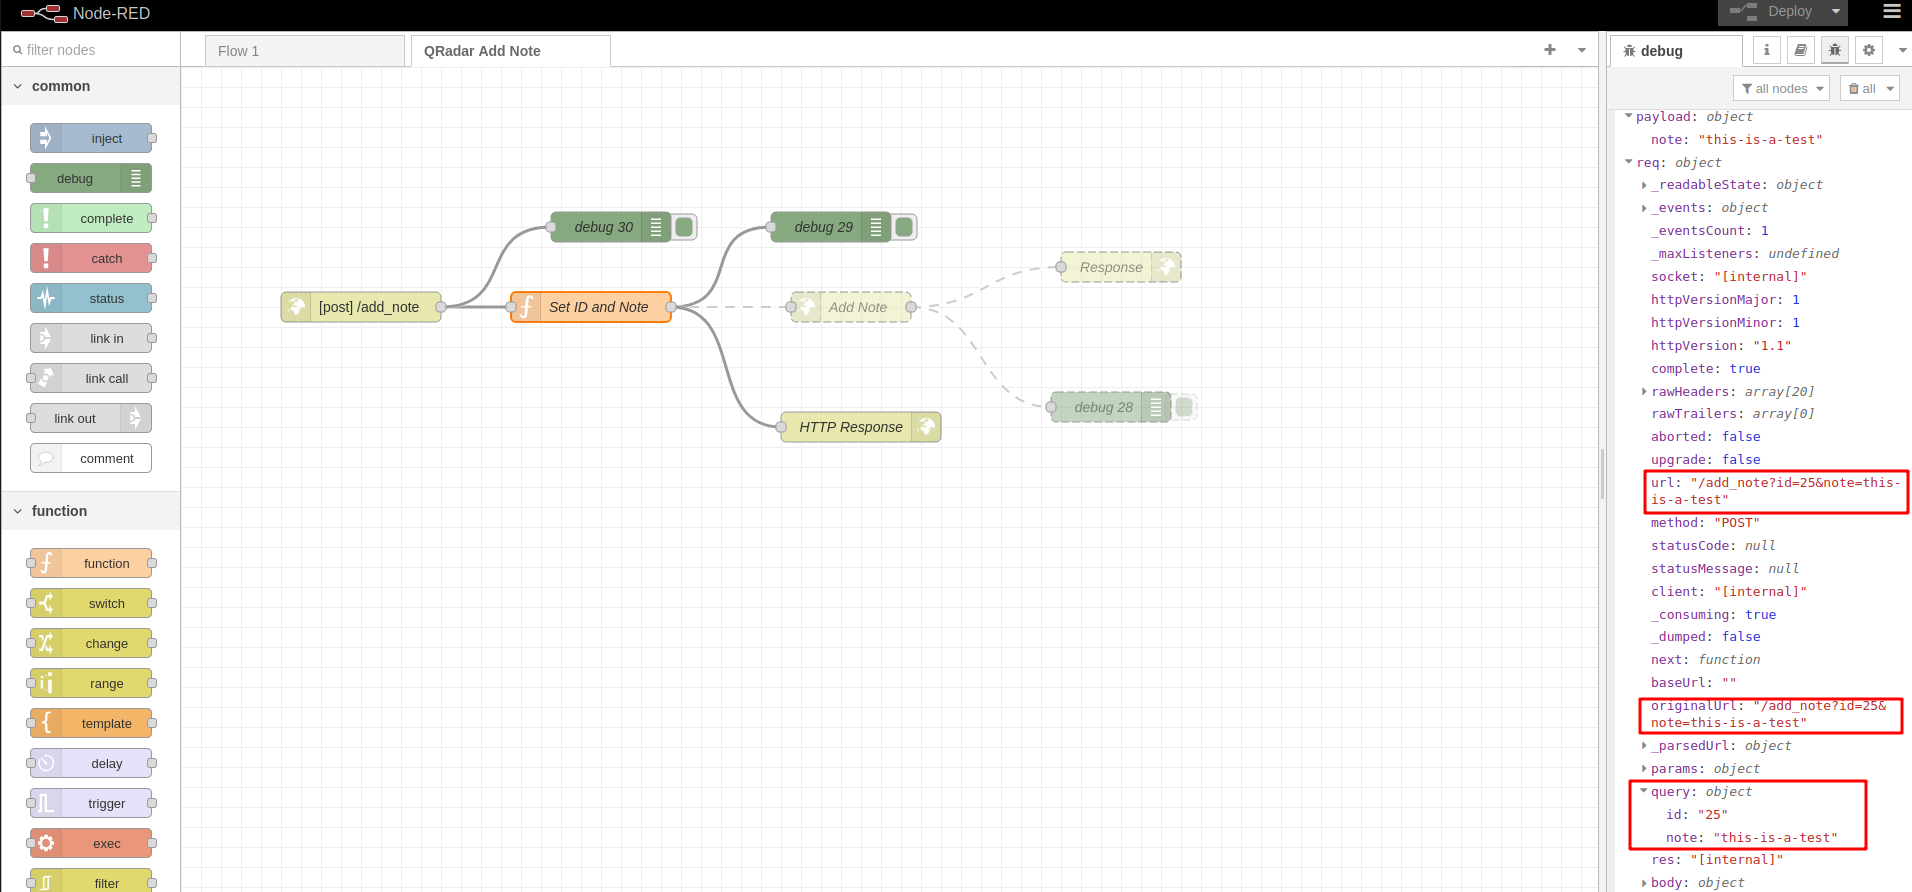The image size is (1912, 892).
Task: Select the inject node in palette
Action: (91, 138)
